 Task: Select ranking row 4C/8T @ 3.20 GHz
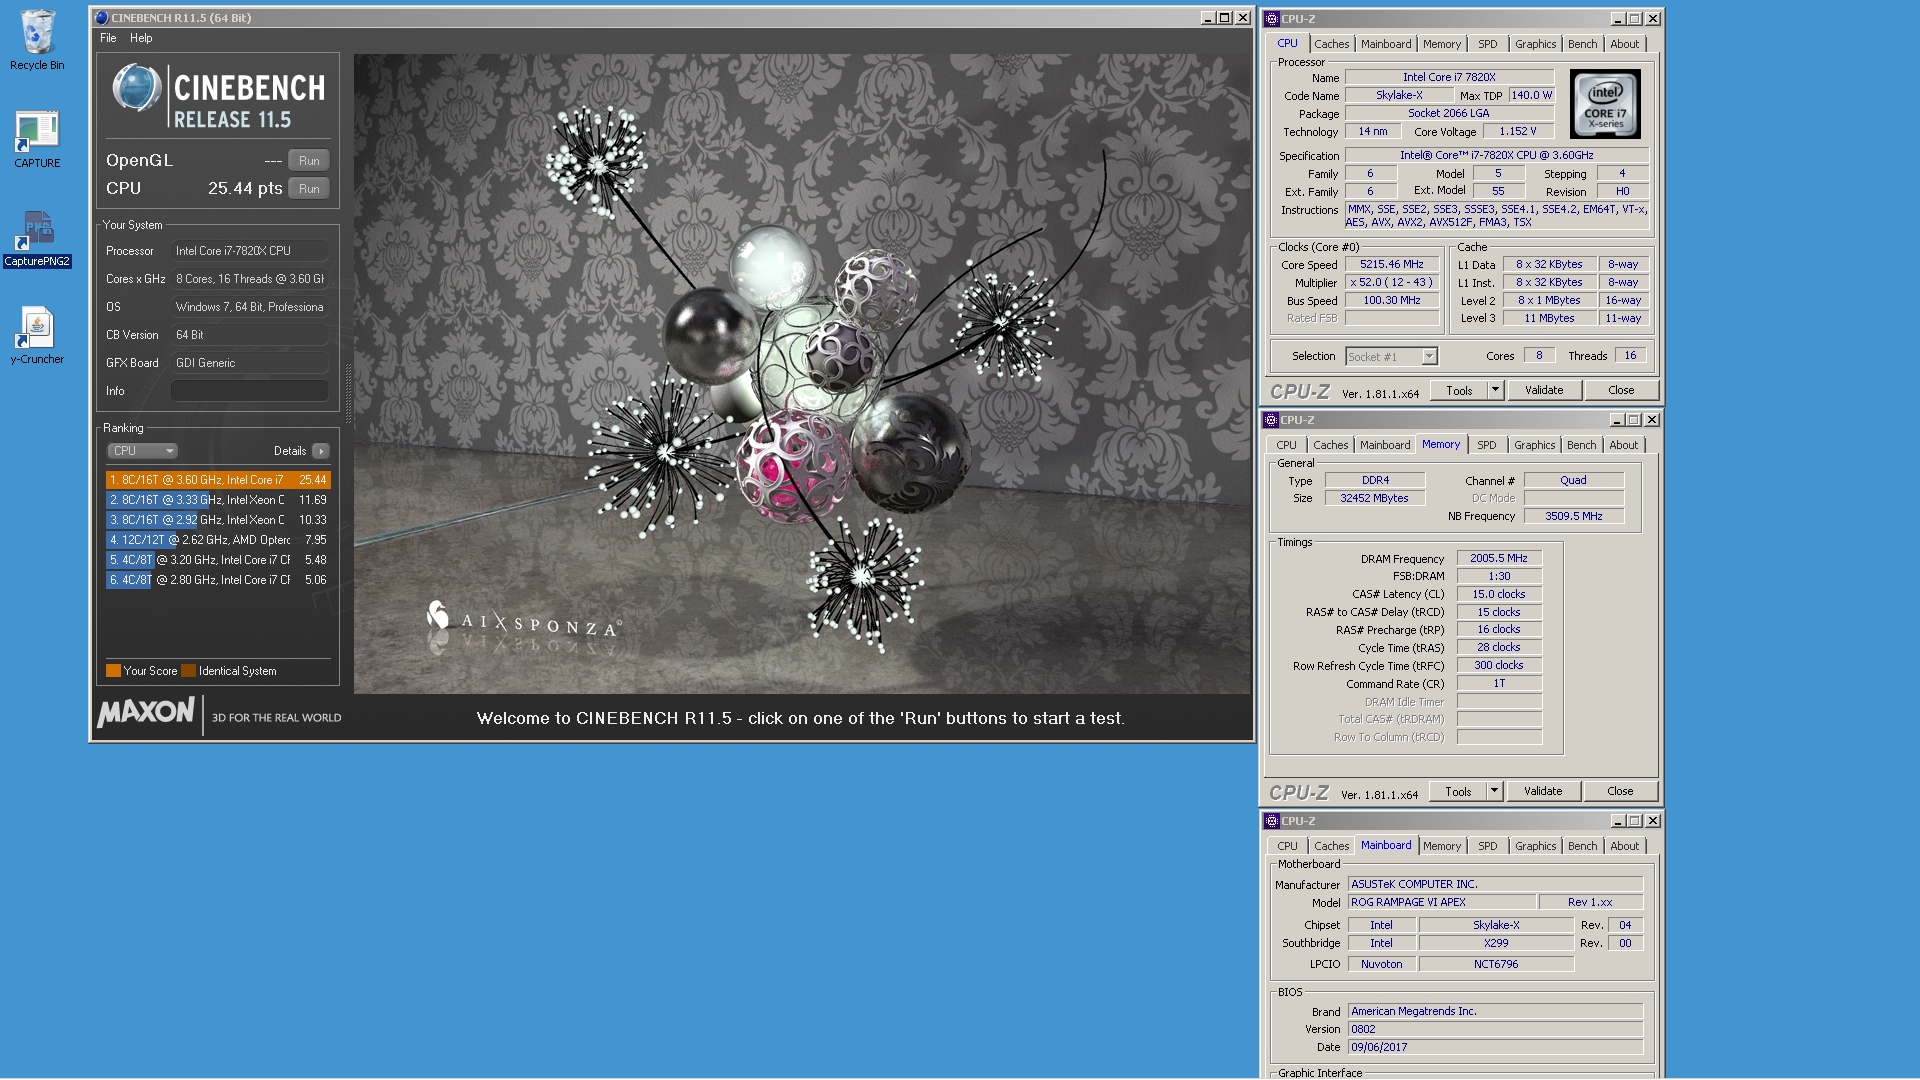(x=218, y=560)
